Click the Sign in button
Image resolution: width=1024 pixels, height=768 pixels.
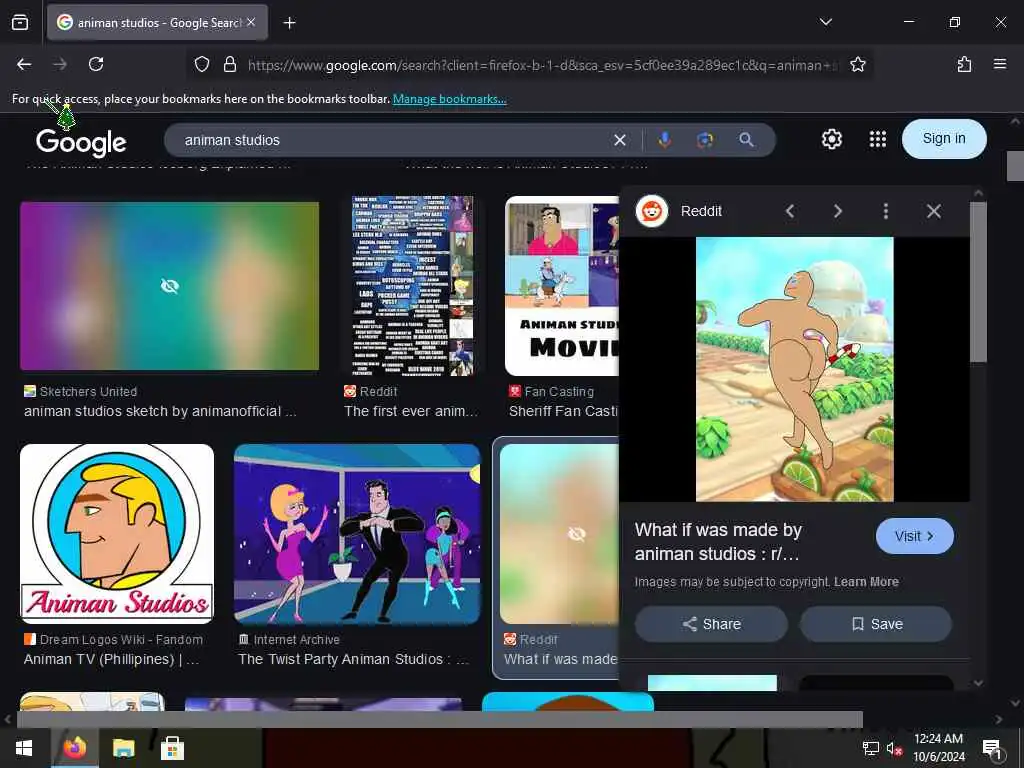(944, 138)
